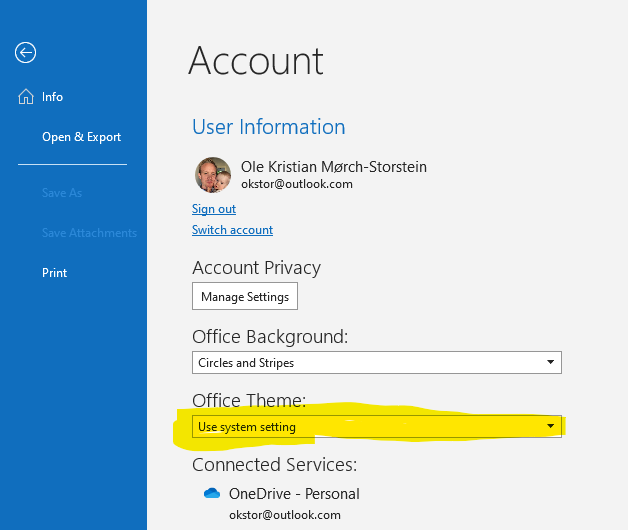
Task: Select Save As in the sidebar
Action: (62, 193)
